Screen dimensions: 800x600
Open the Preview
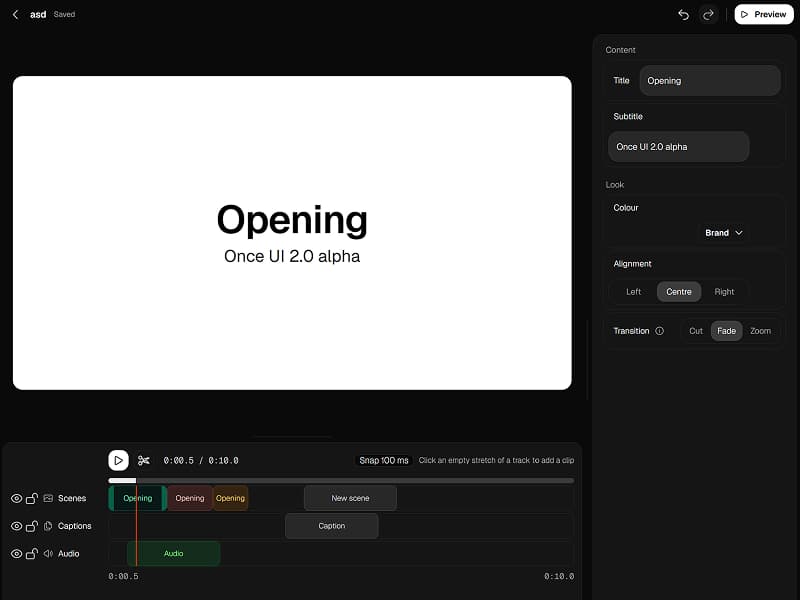pos(764,14)
